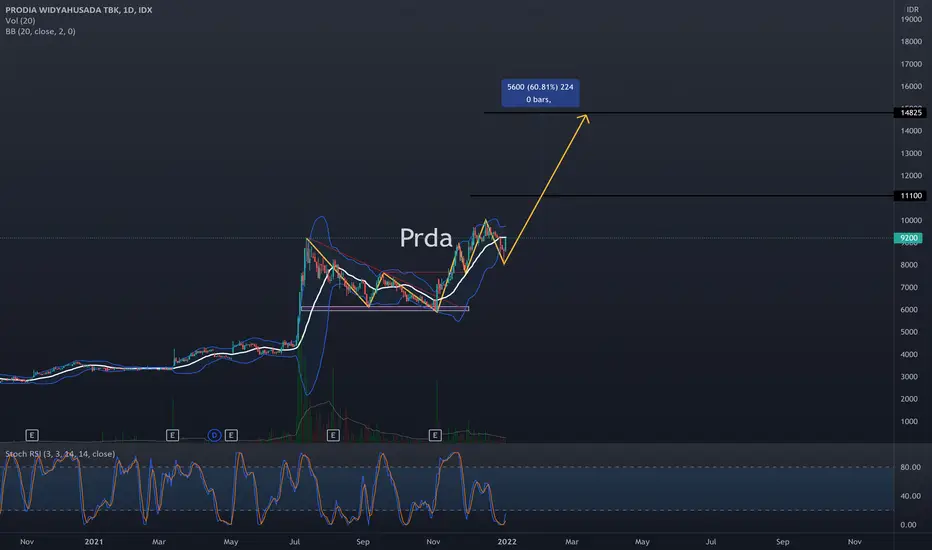Click the IDR currency label

pos(912,10)
